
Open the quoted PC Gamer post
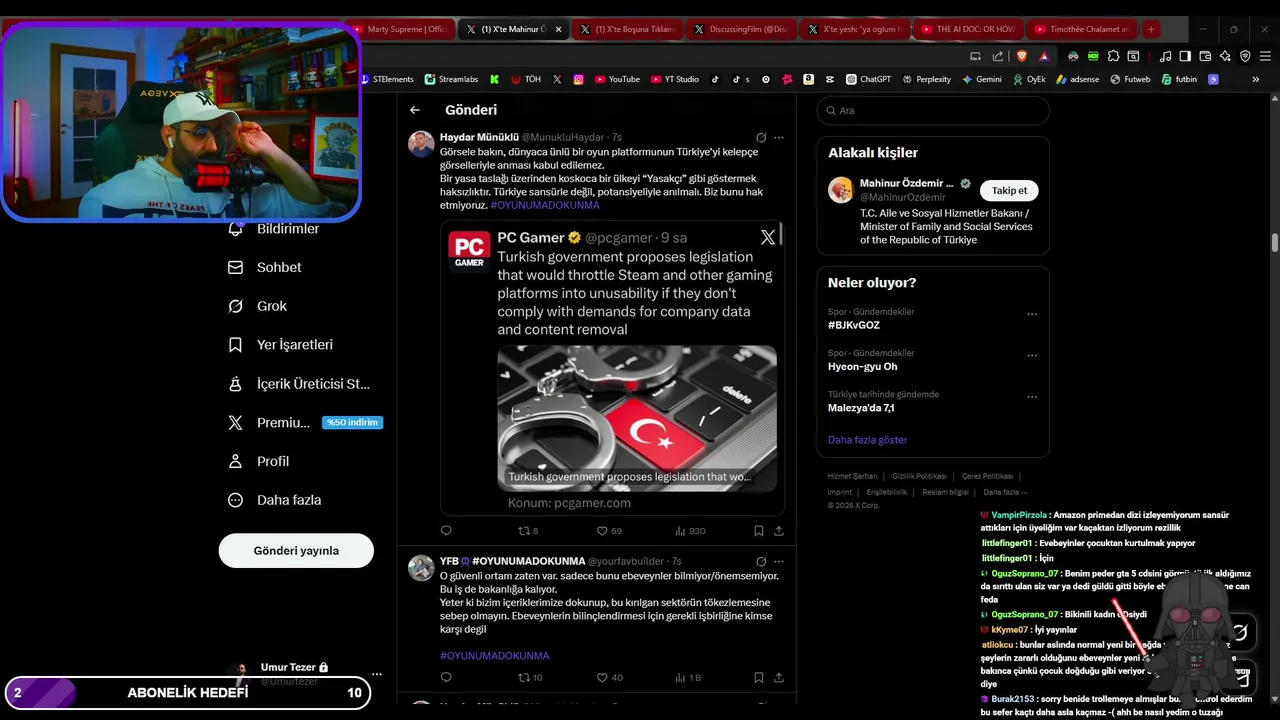(x=612, y=368)
